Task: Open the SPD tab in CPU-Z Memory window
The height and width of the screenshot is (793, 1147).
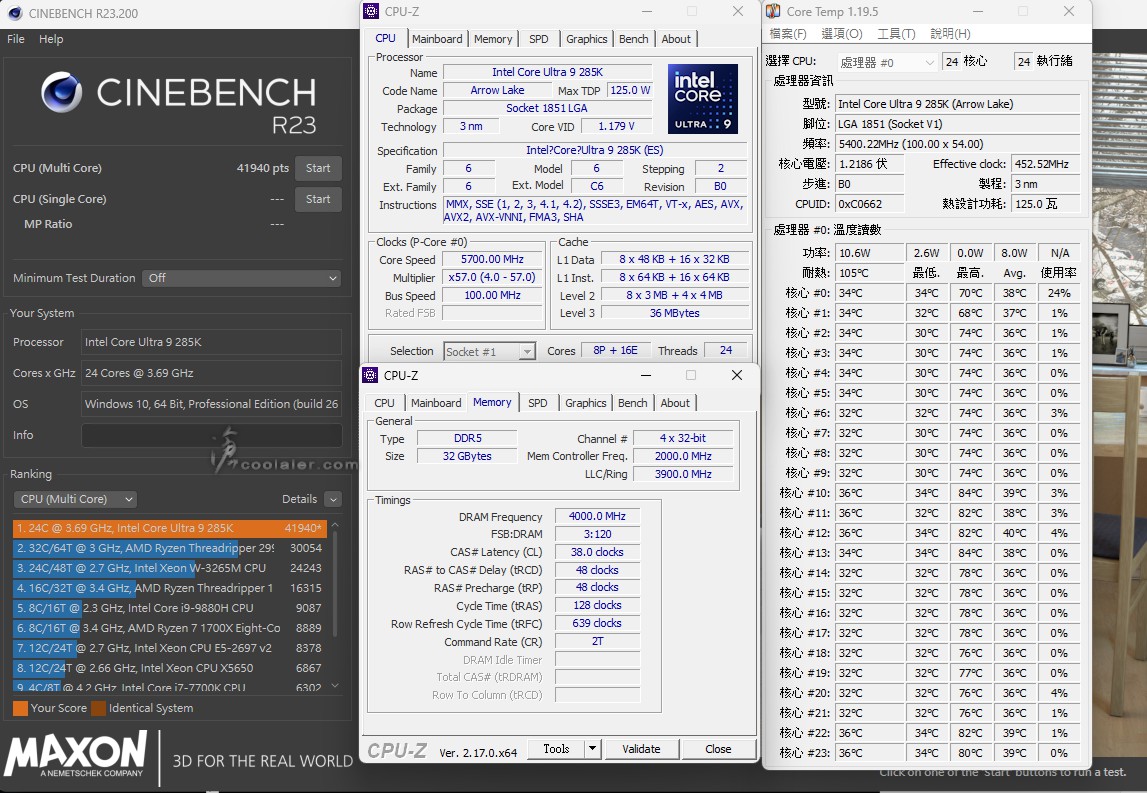Action: (538, 403)
